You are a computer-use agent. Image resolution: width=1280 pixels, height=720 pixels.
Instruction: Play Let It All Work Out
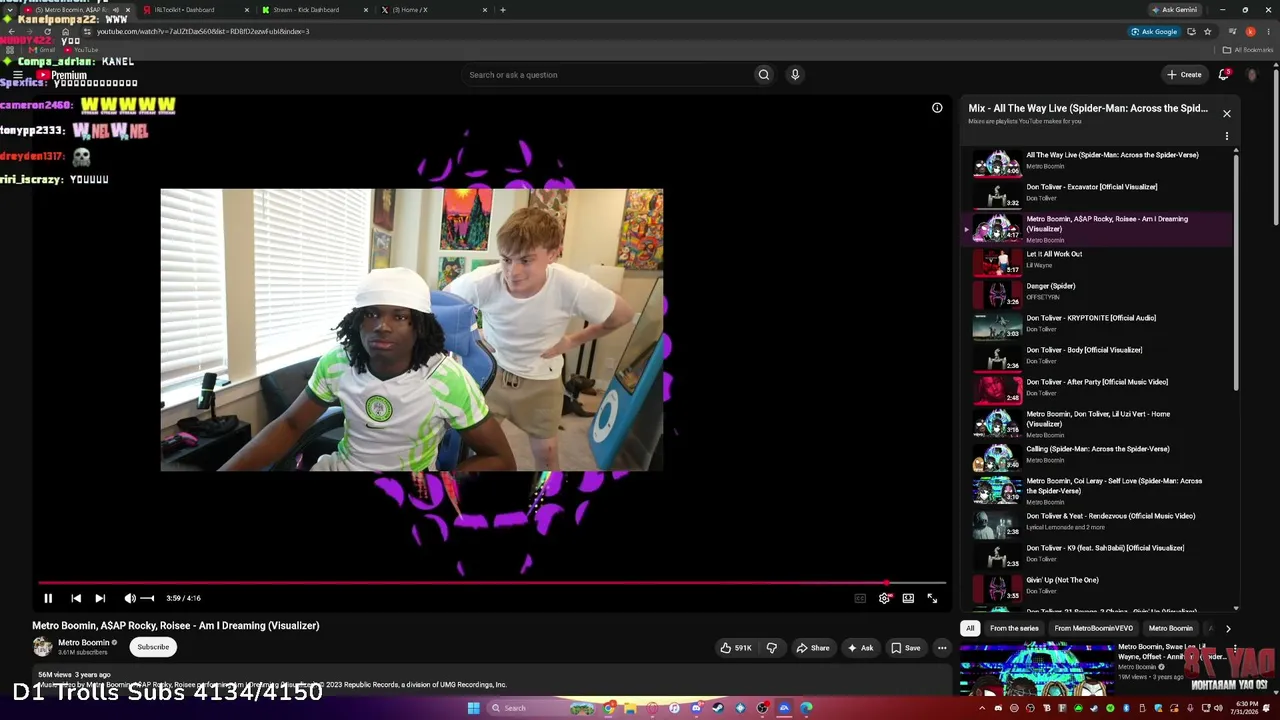pyautogui.click(x=1098, y=260)
